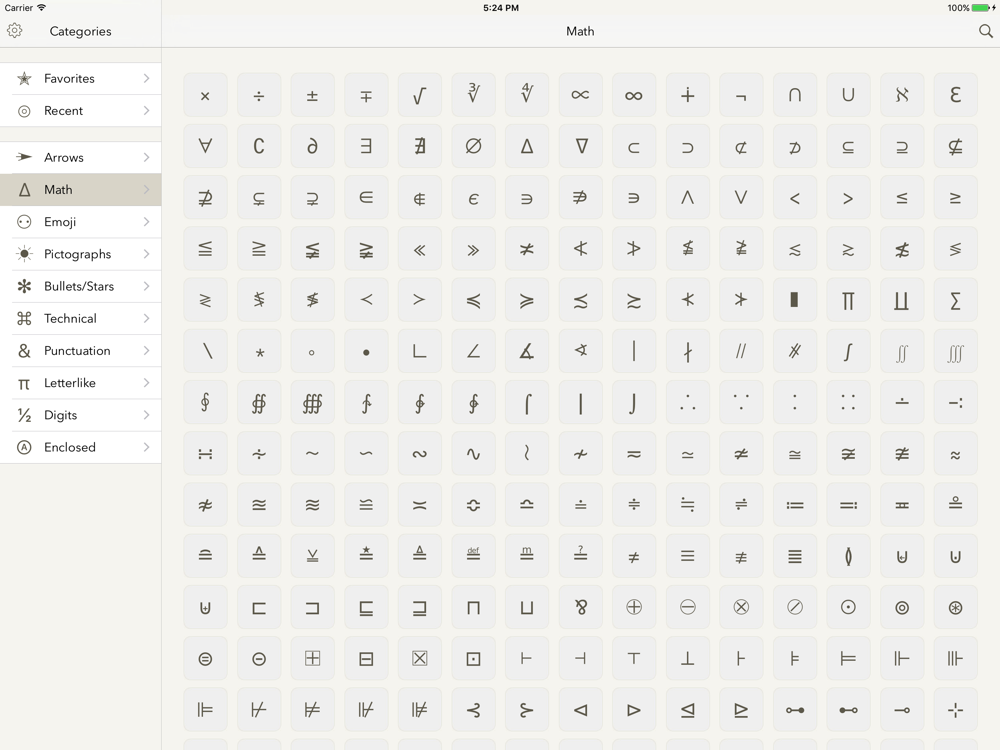Image resolution: width=1000 pixels, height=750 pixels.
Task: Select the angle symbol
Action: (x=473, y=351)
